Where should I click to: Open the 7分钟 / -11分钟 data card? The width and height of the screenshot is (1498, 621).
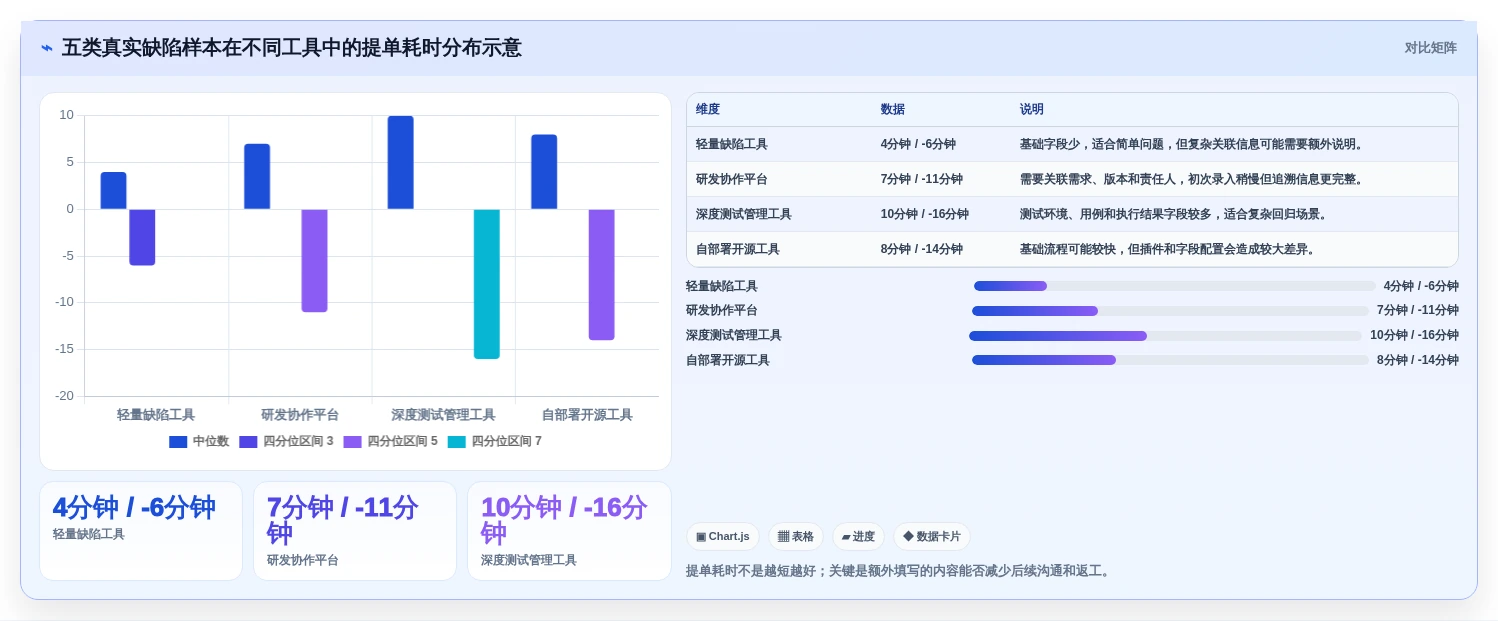[355, 531]
